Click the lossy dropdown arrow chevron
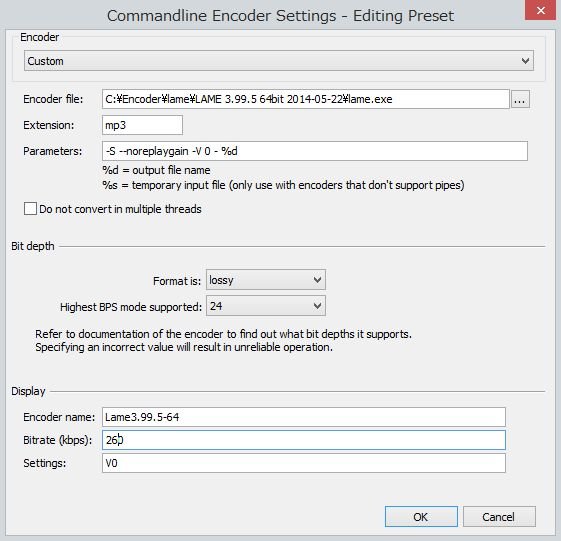This screenshot has height=541, width=561. pyautogui.click(x=317, y=280)
